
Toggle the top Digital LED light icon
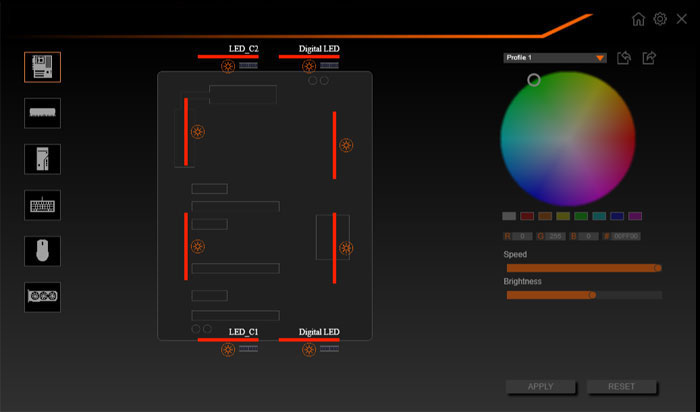tap(309, 67)
